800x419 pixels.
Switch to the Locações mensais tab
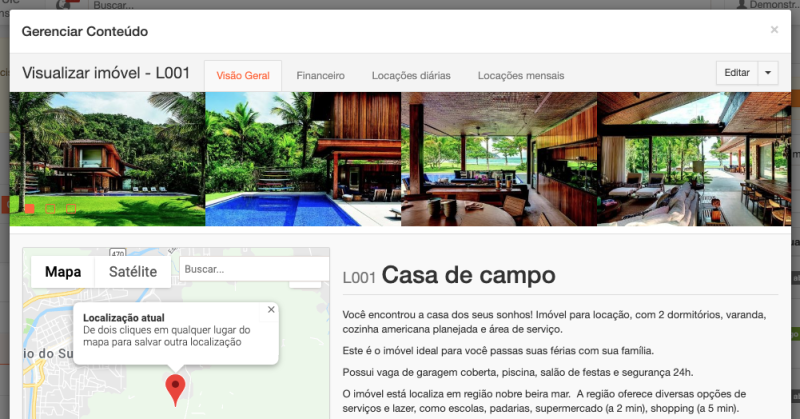[x=521, y=75]
